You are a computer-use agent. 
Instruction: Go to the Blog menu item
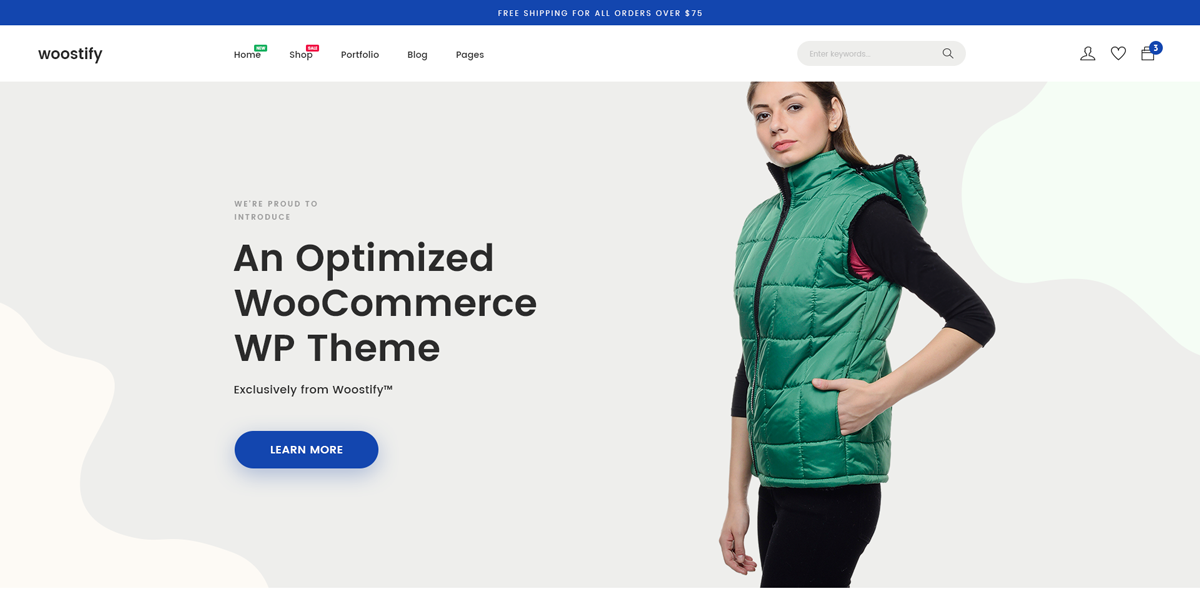click(417, 55)
